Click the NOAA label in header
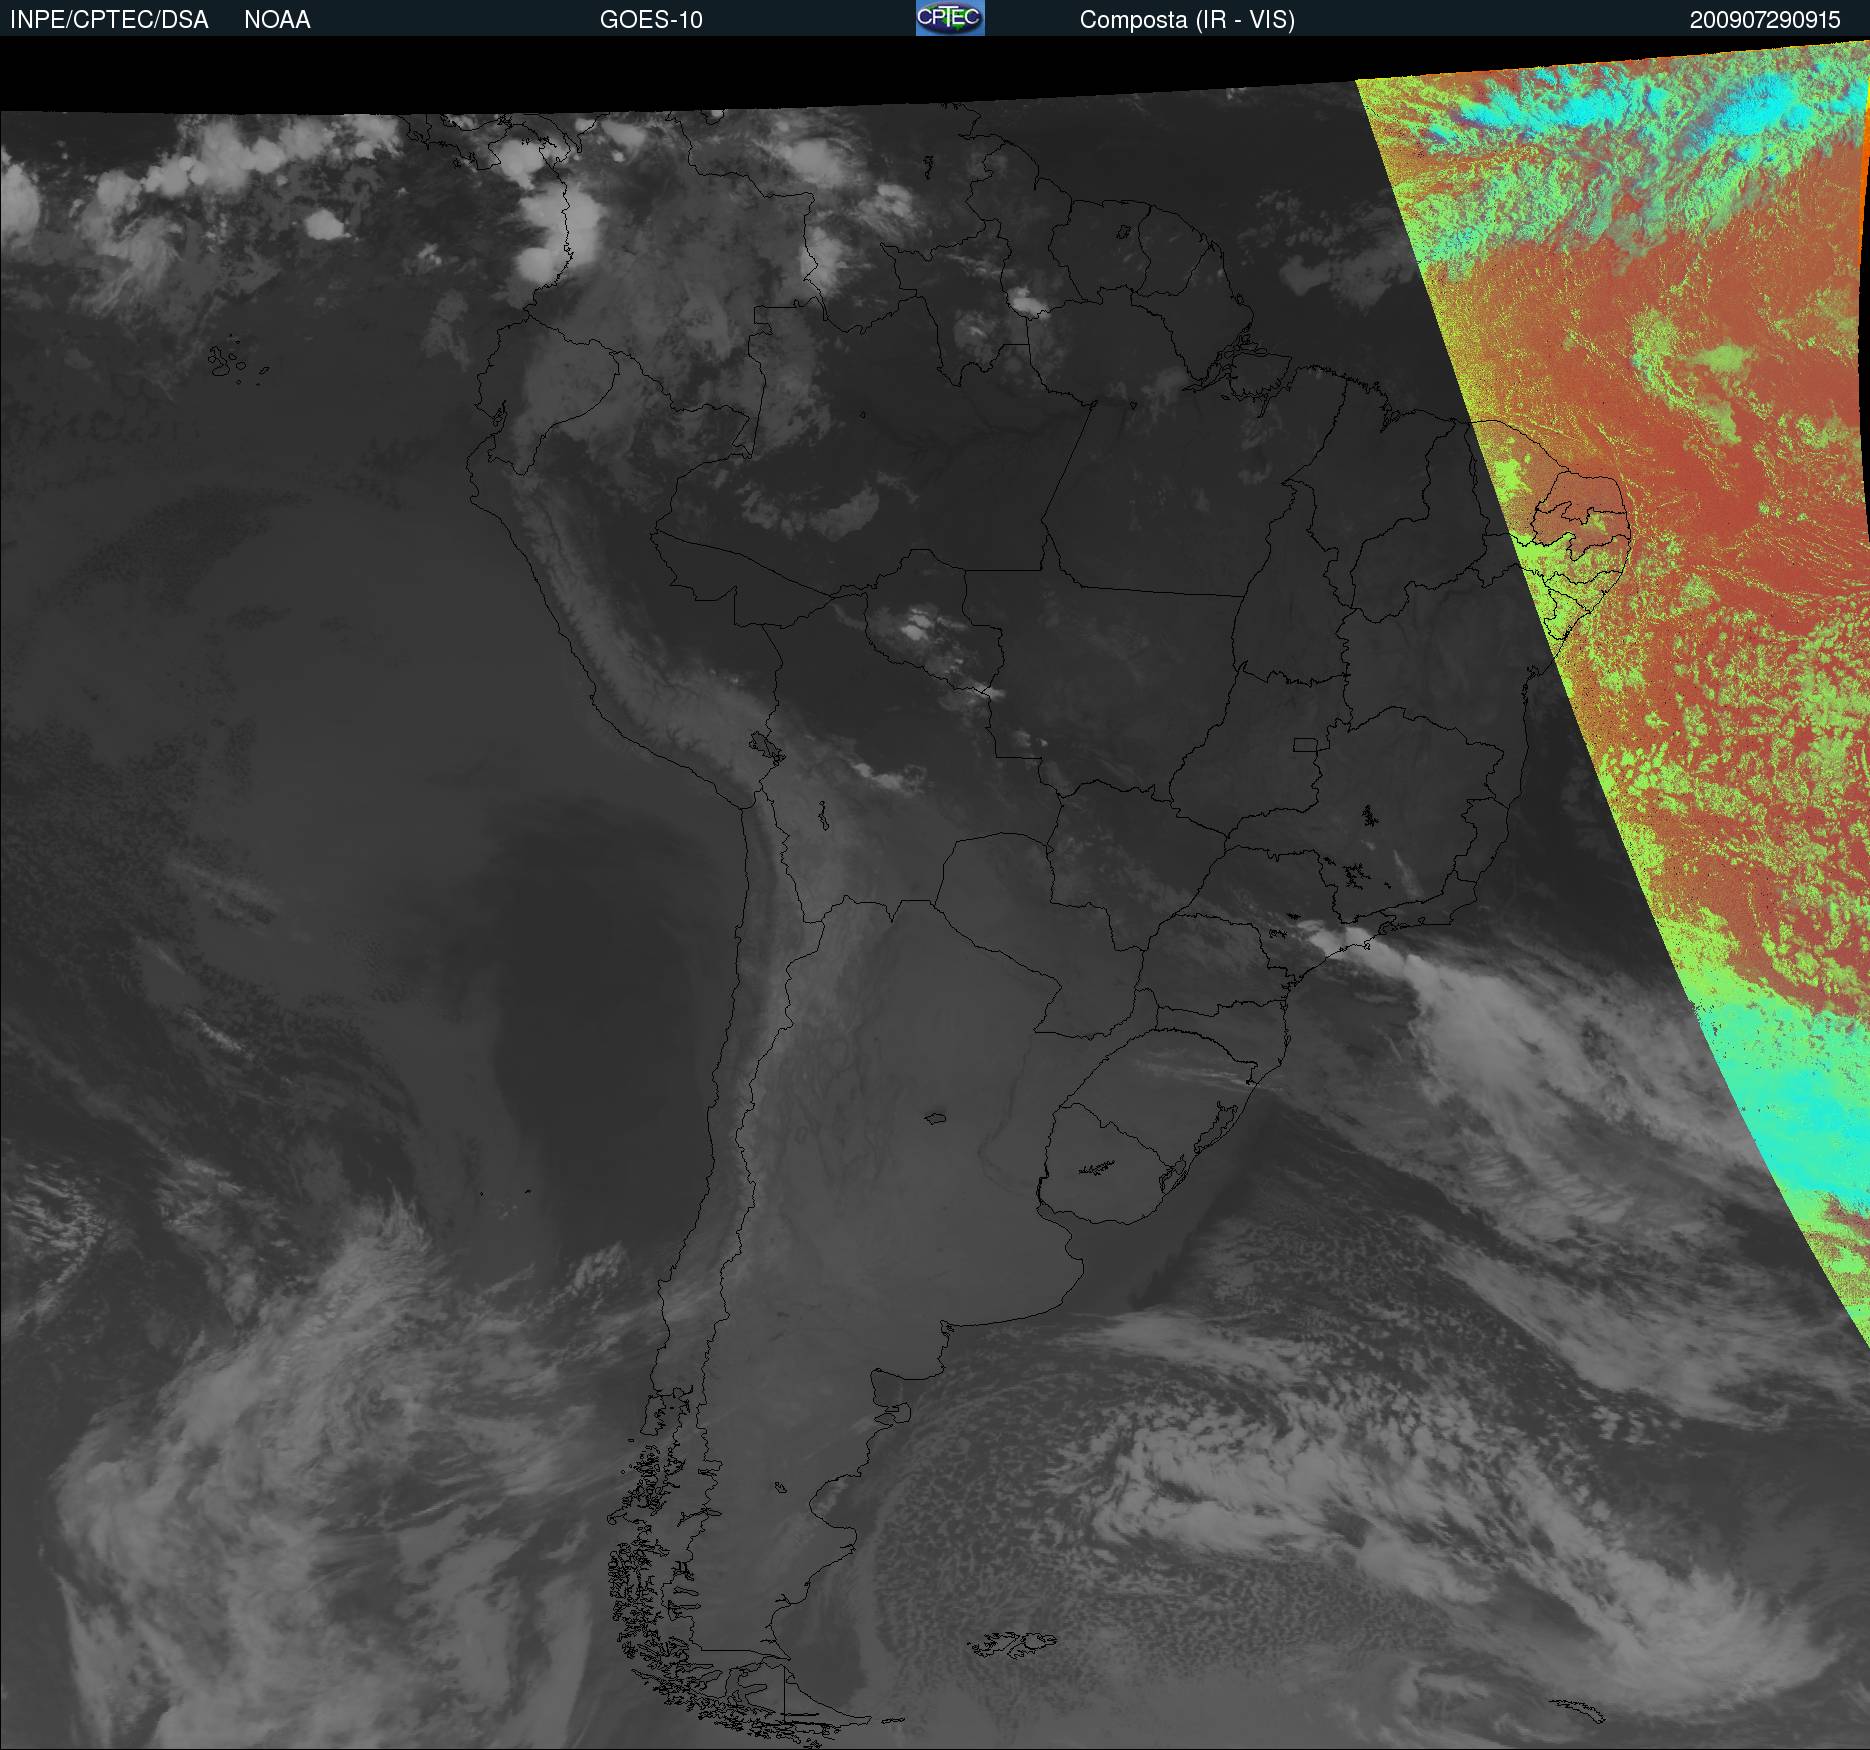 point(277,20)
